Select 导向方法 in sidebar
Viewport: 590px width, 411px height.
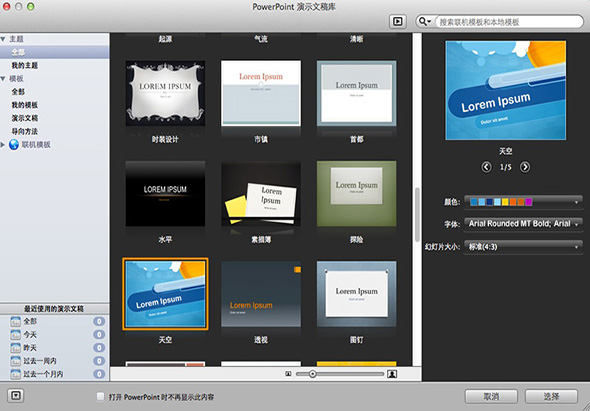coord(24,131)
